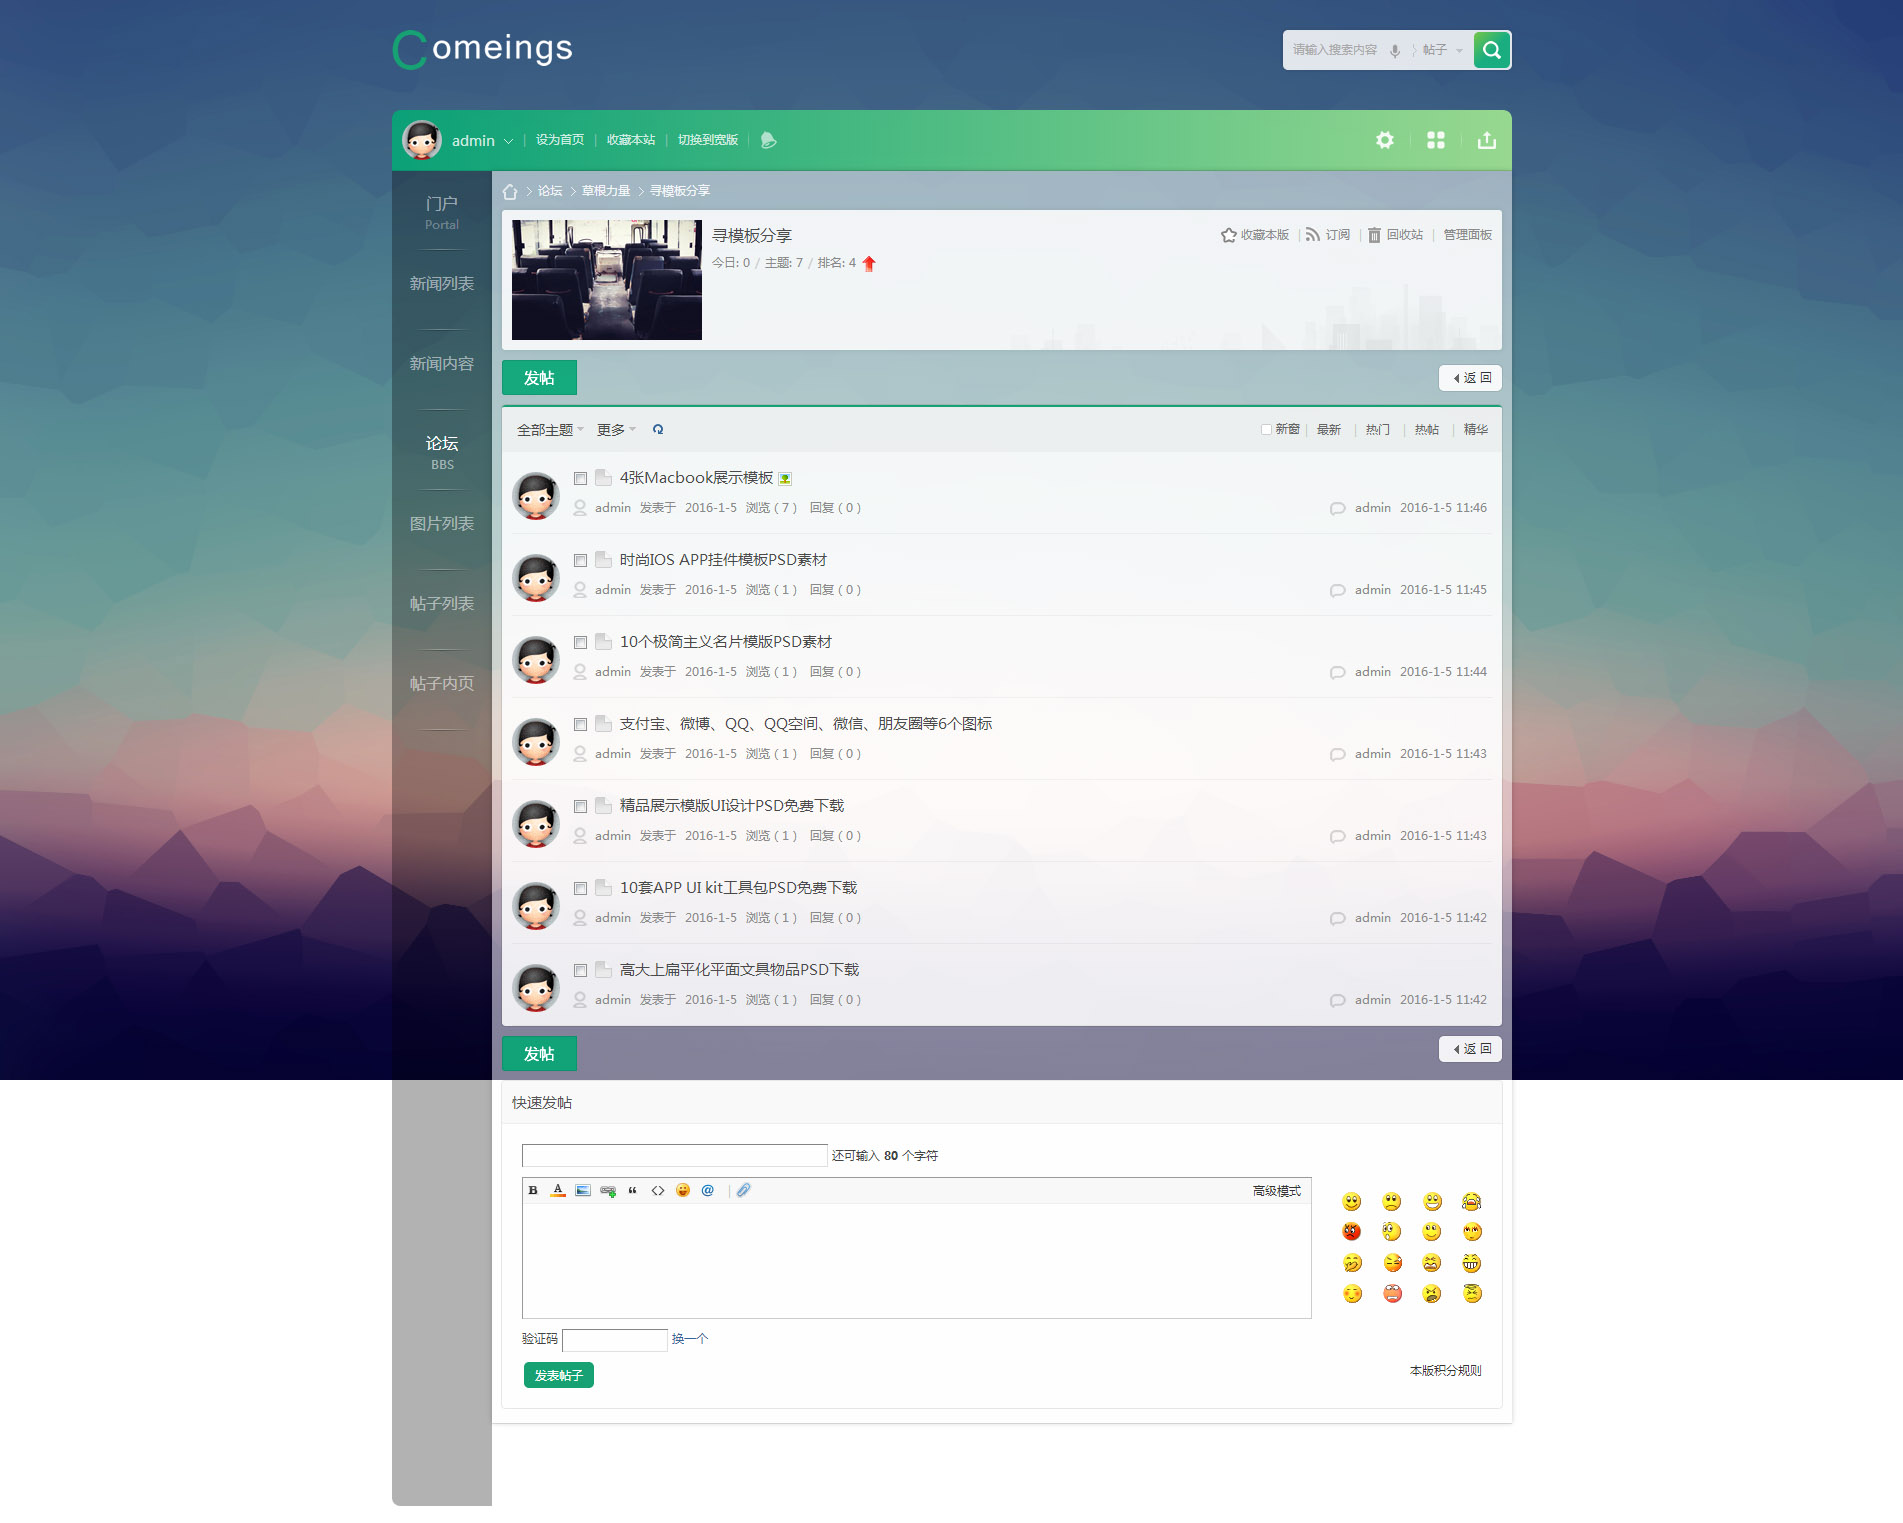Screen dimensions: 1903x1523
Task: Click the green search magnifier button
Action: click(1491, 50)
